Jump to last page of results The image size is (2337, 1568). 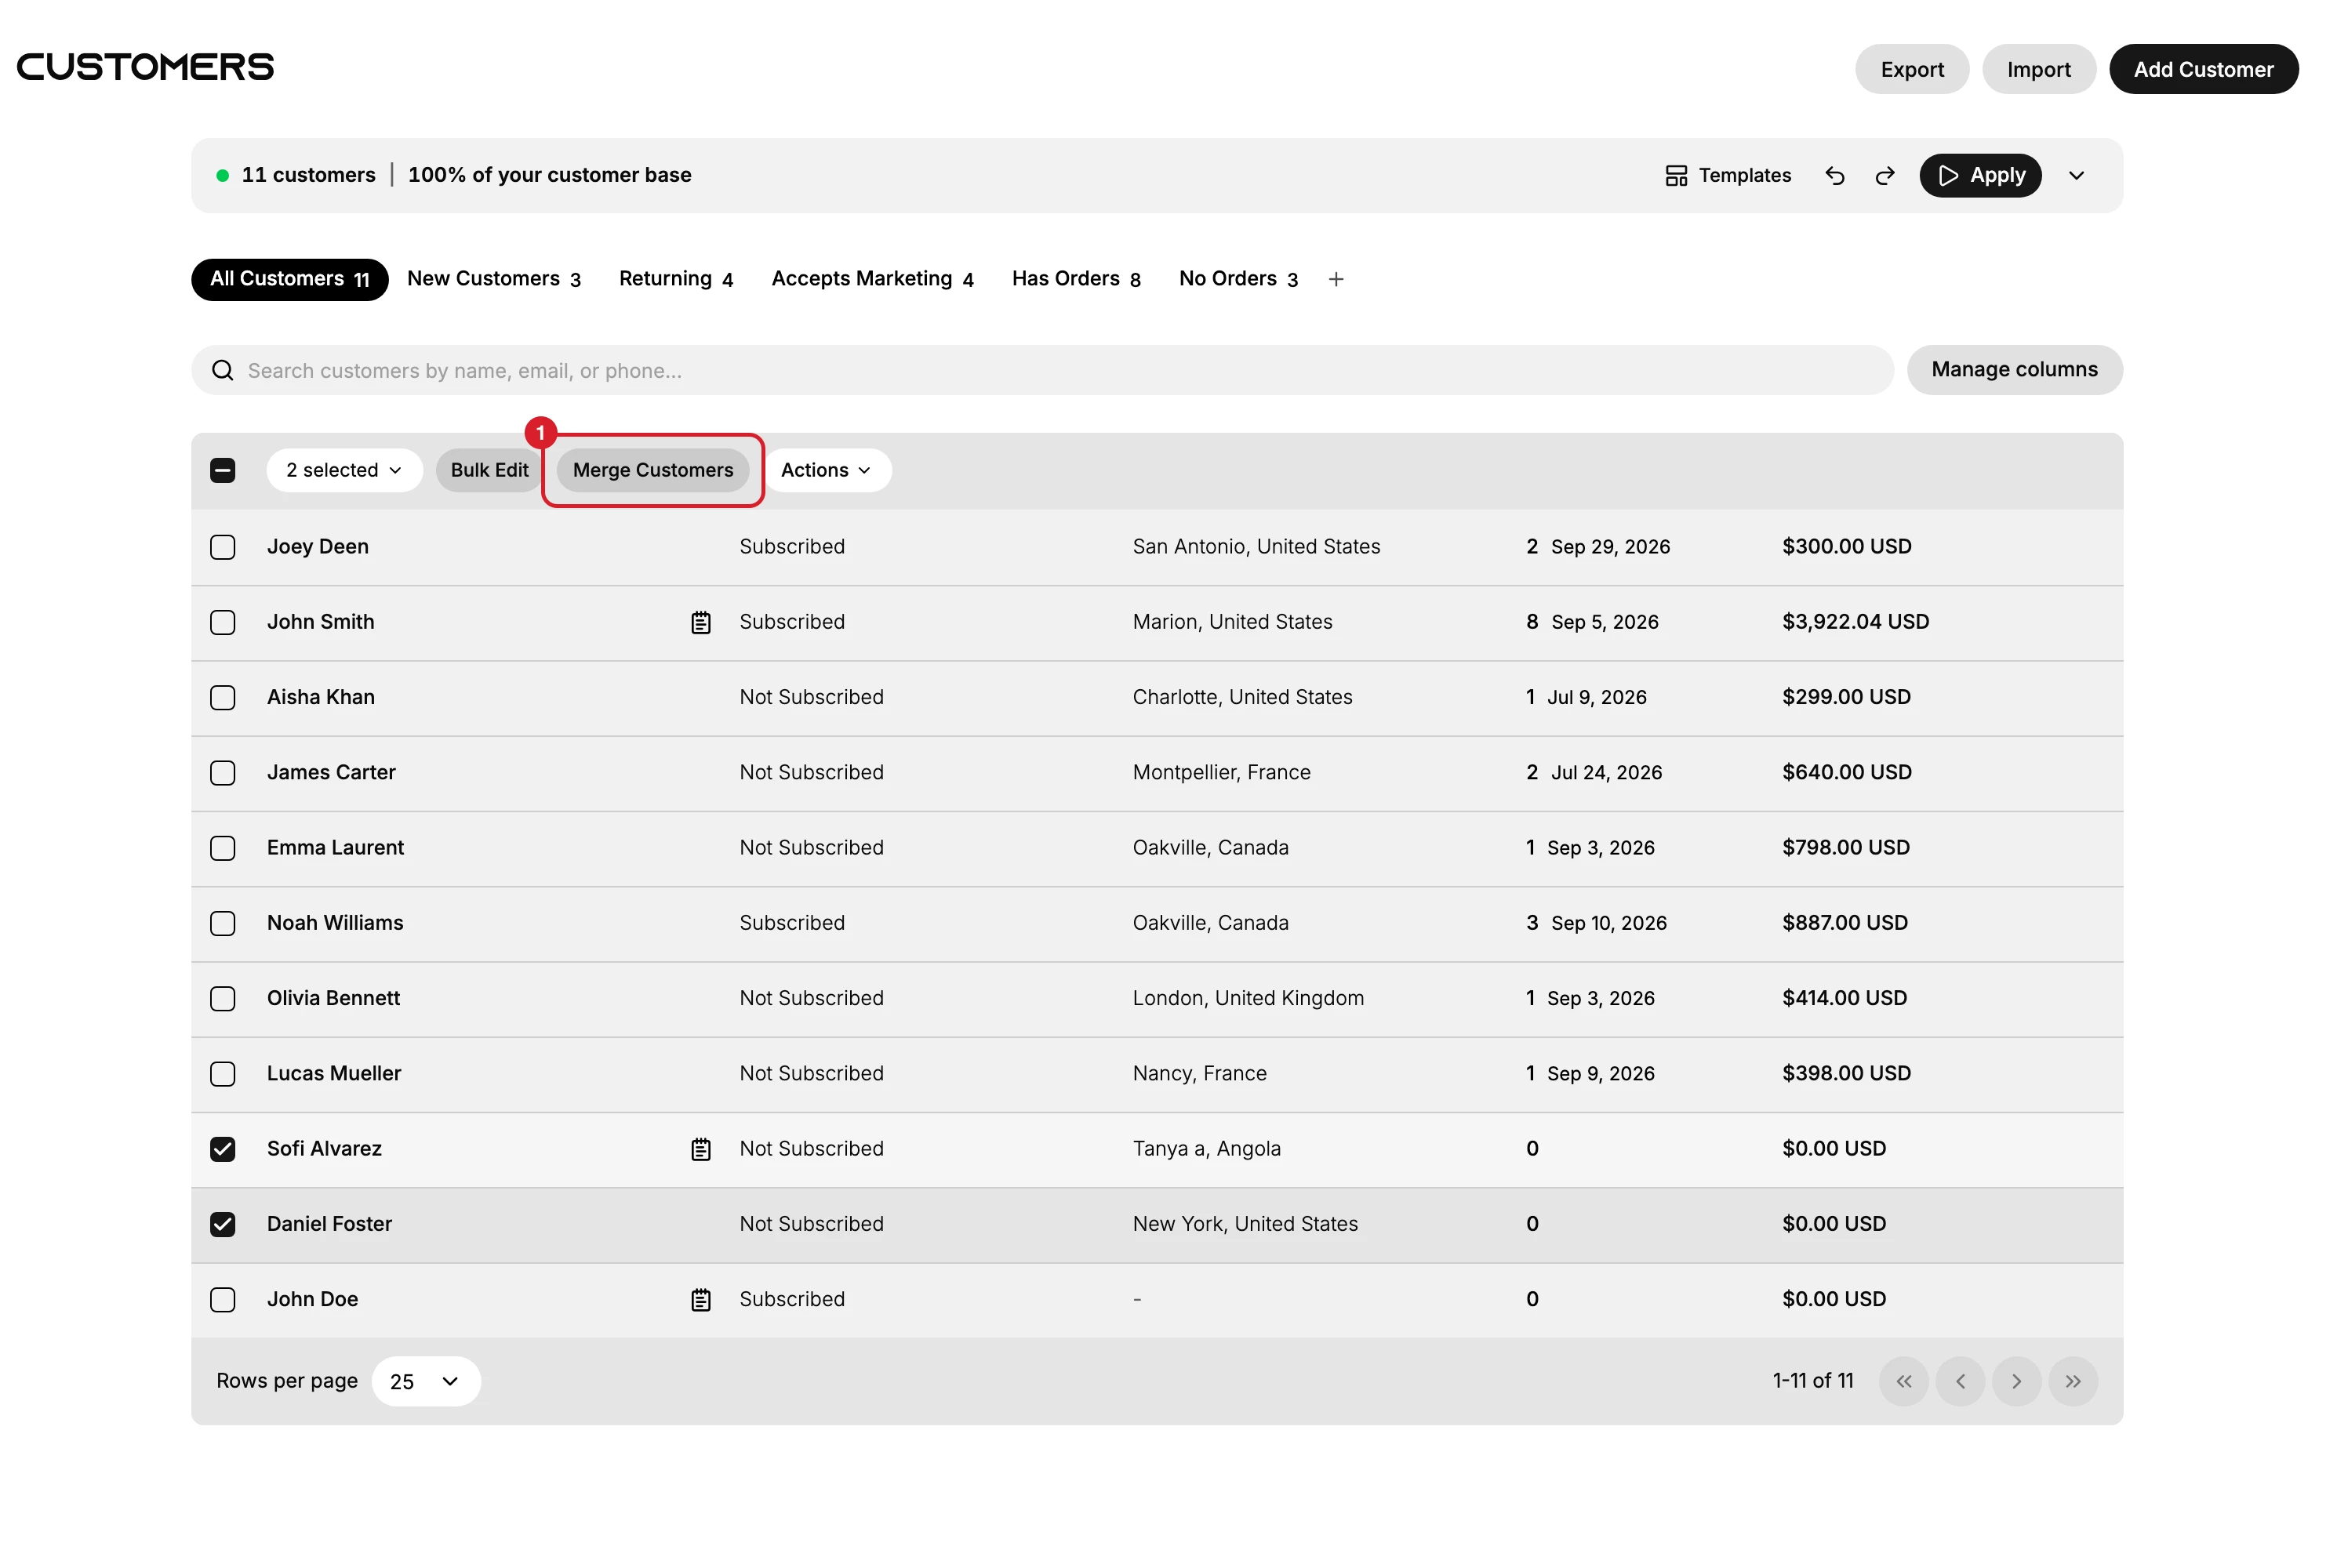pyautogui.click(x=2073, y=1381)
